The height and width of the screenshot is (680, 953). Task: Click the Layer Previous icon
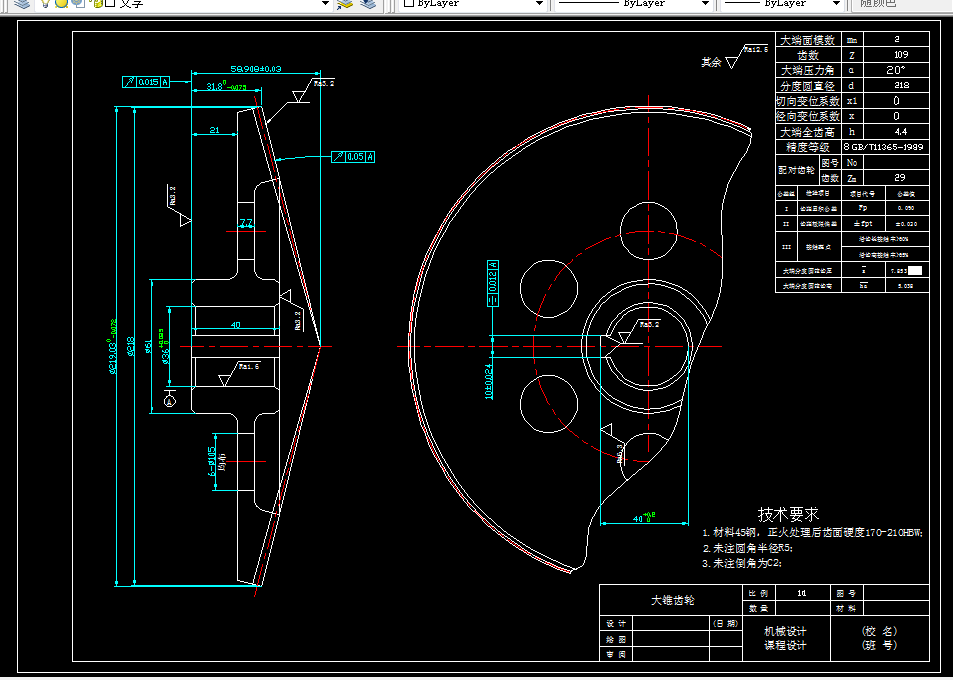368,4
